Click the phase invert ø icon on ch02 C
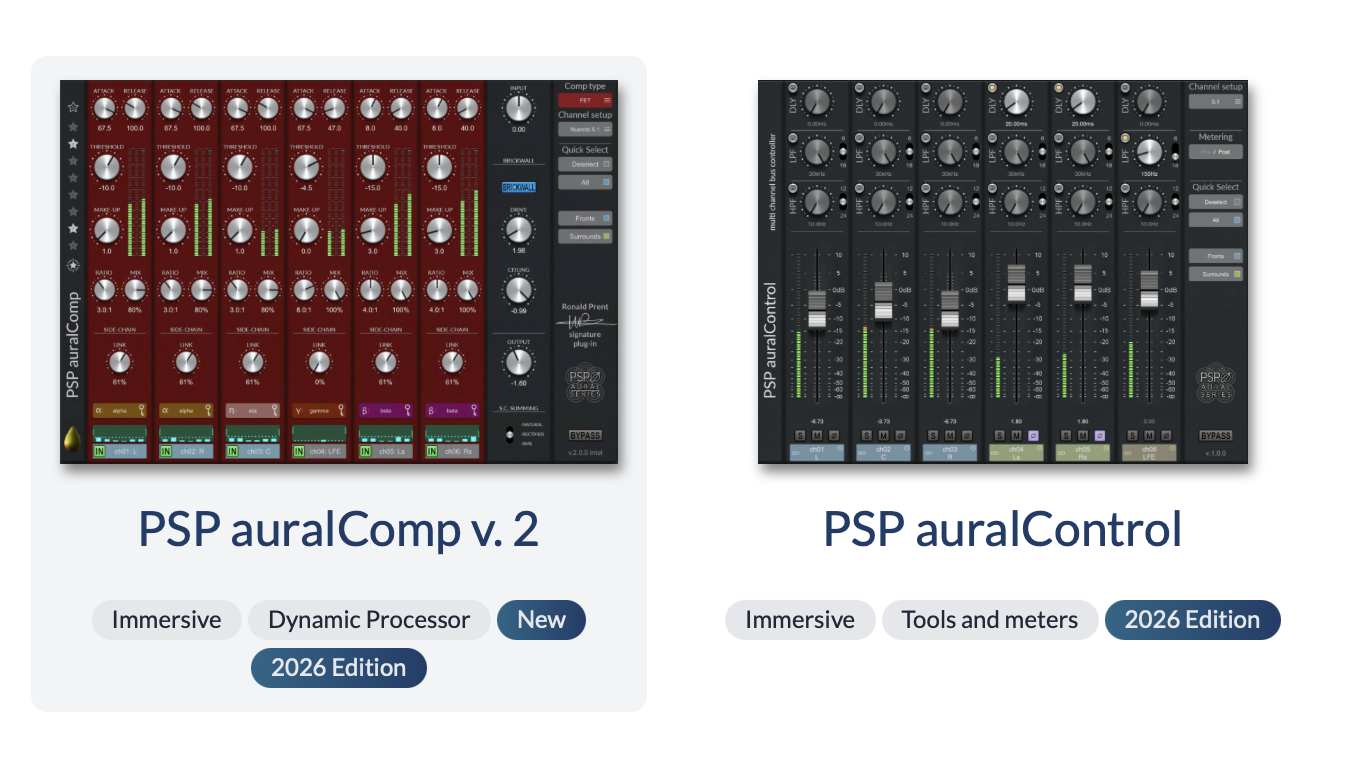 point(900,435)
